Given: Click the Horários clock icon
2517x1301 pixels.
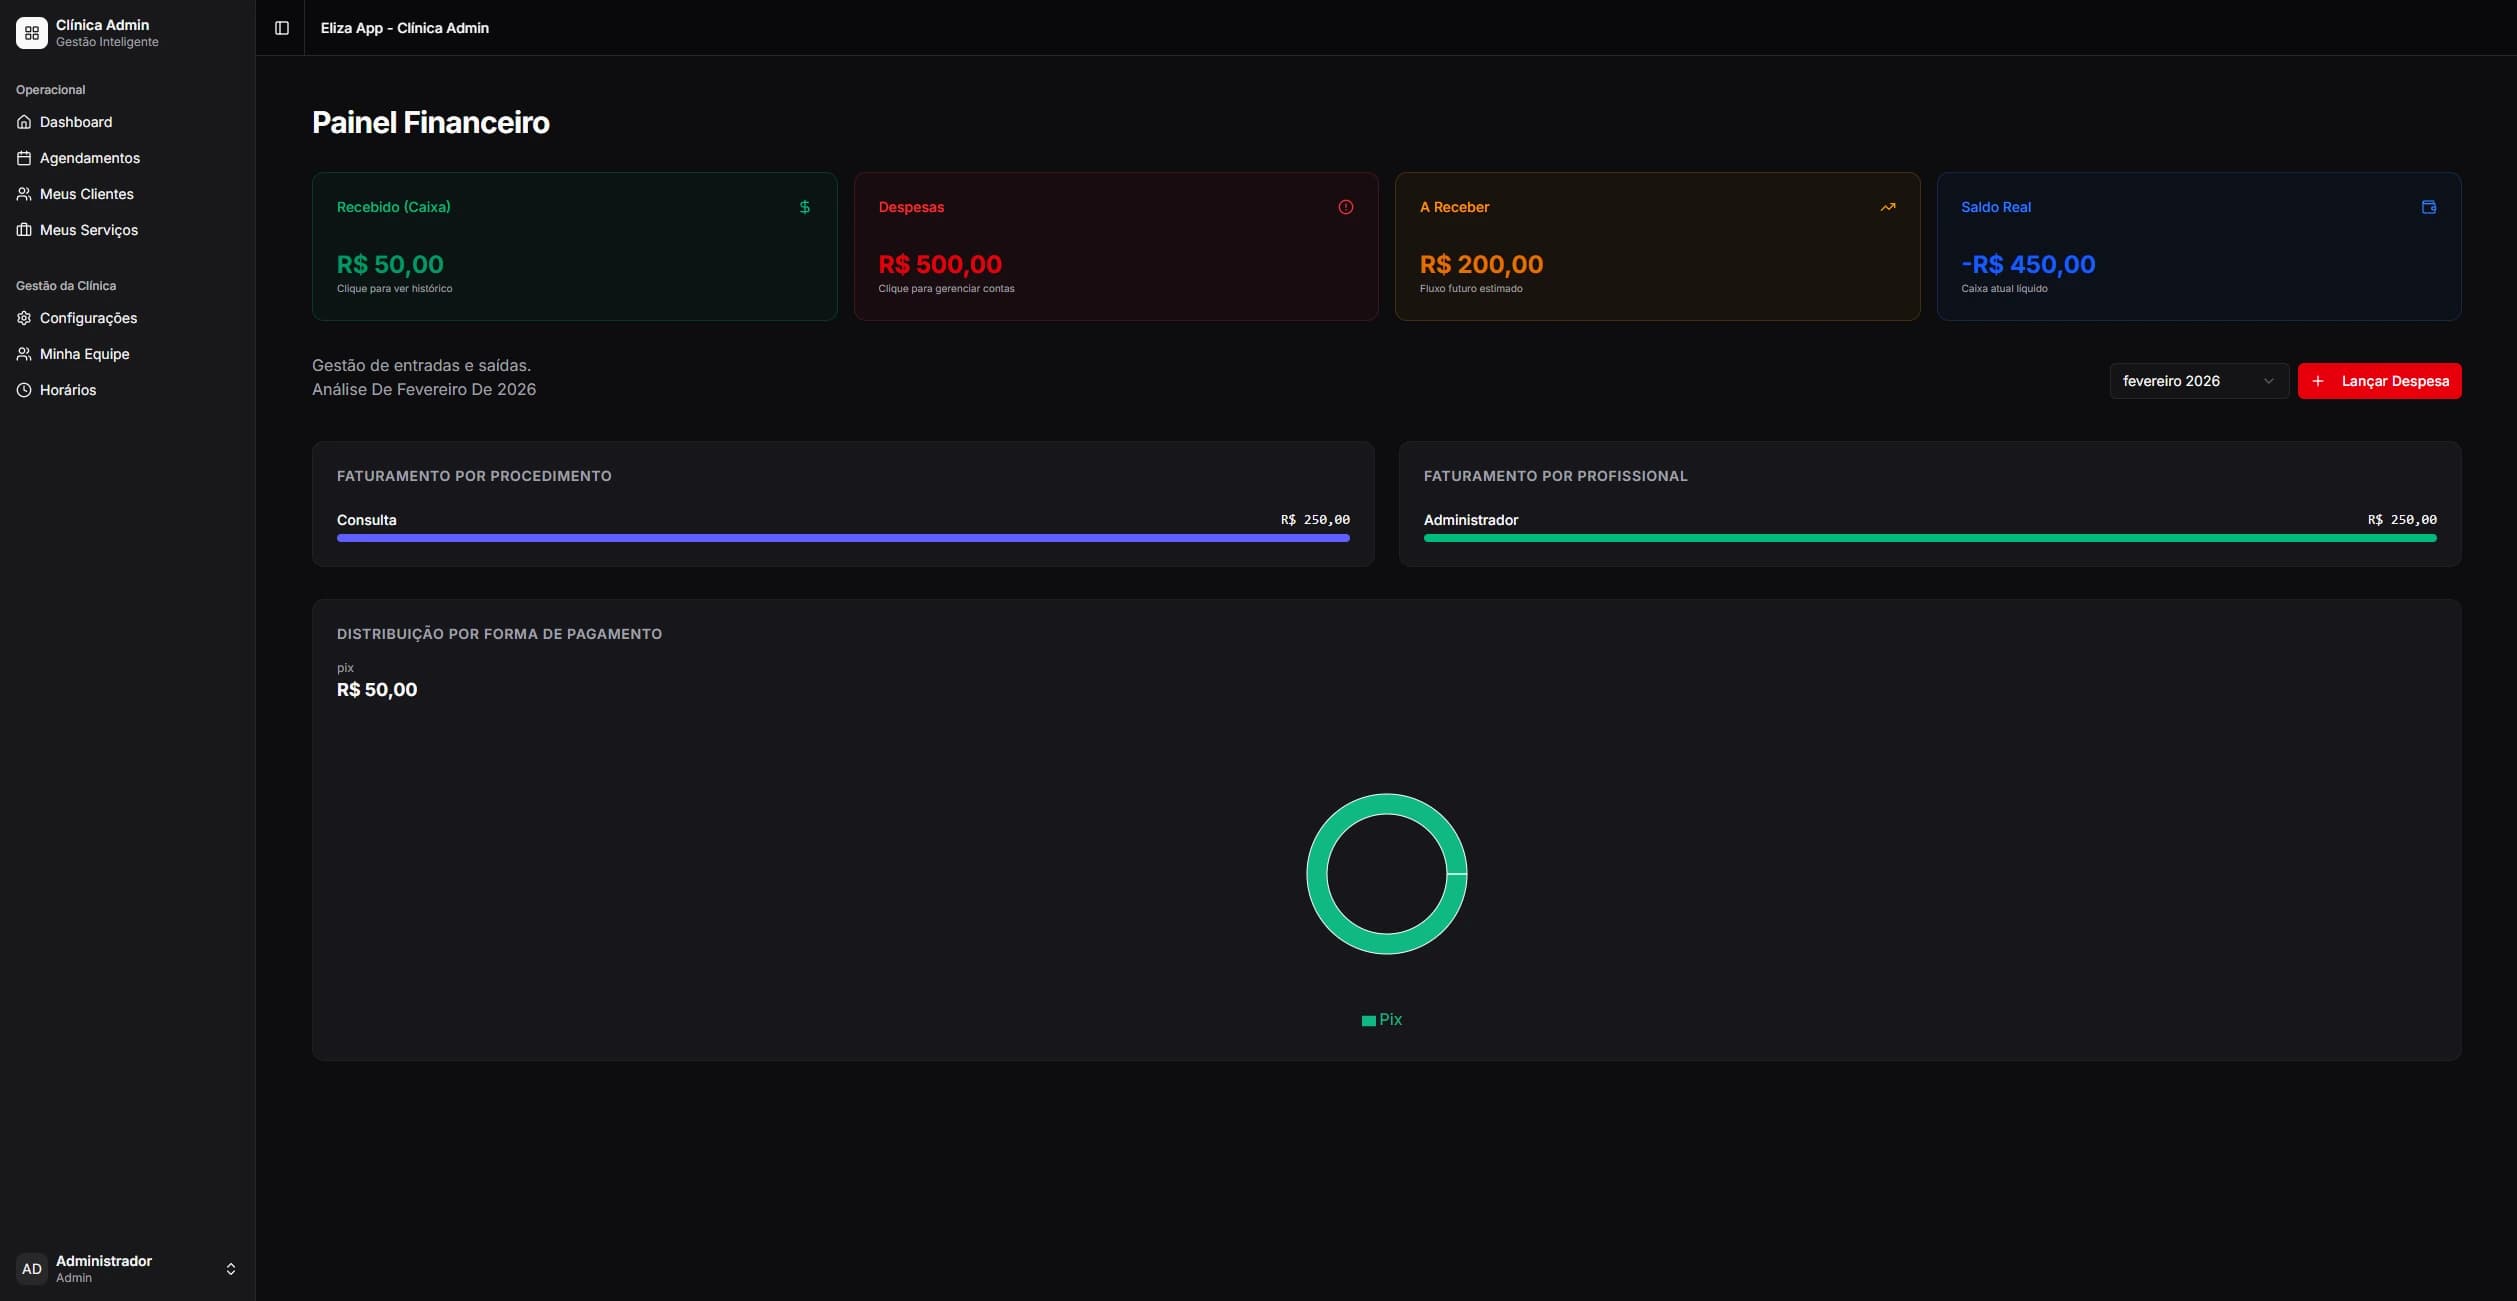Looking at the screenshot, I should [x=24, y=390].
